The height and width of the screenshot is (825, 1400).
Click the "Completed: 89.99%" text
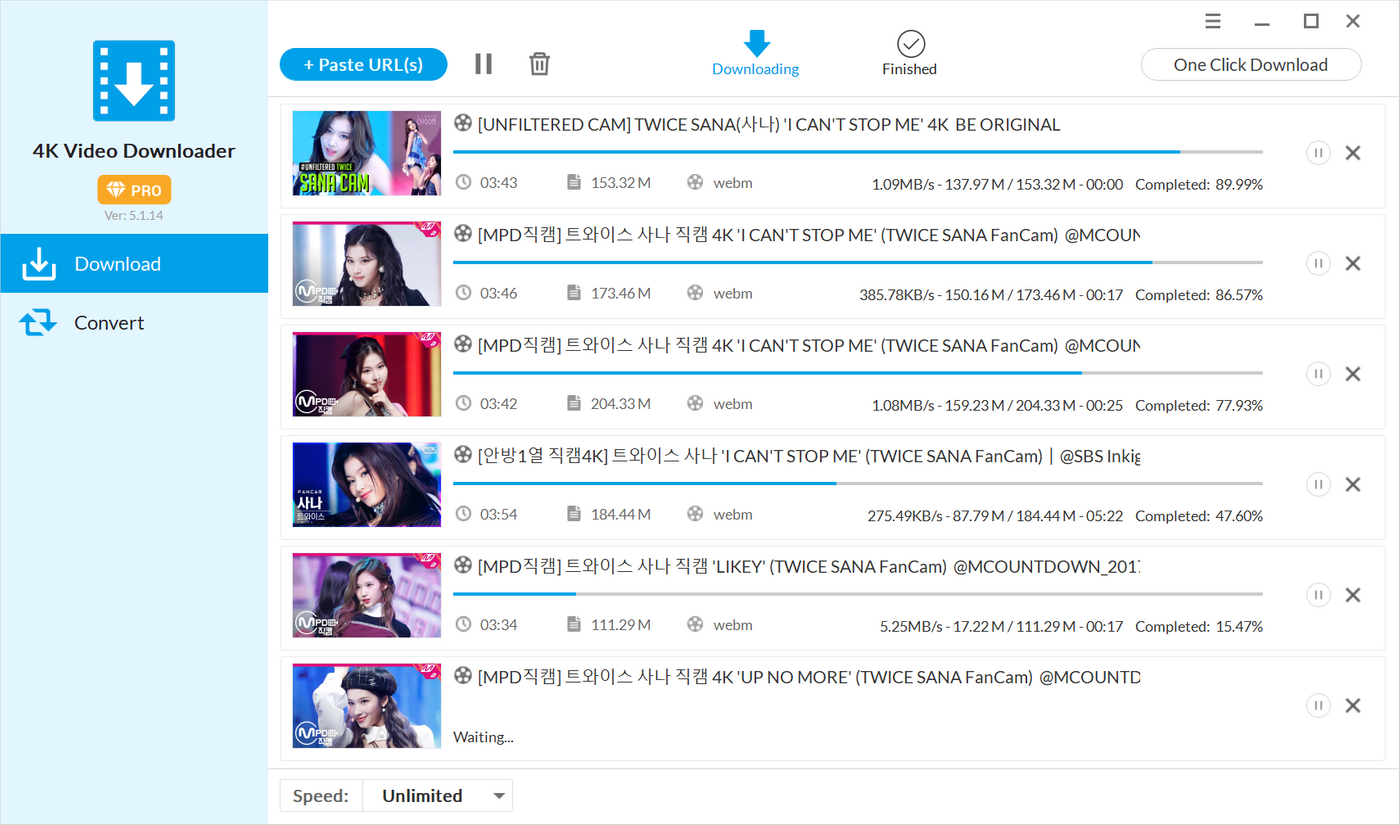coord(1199,184)
